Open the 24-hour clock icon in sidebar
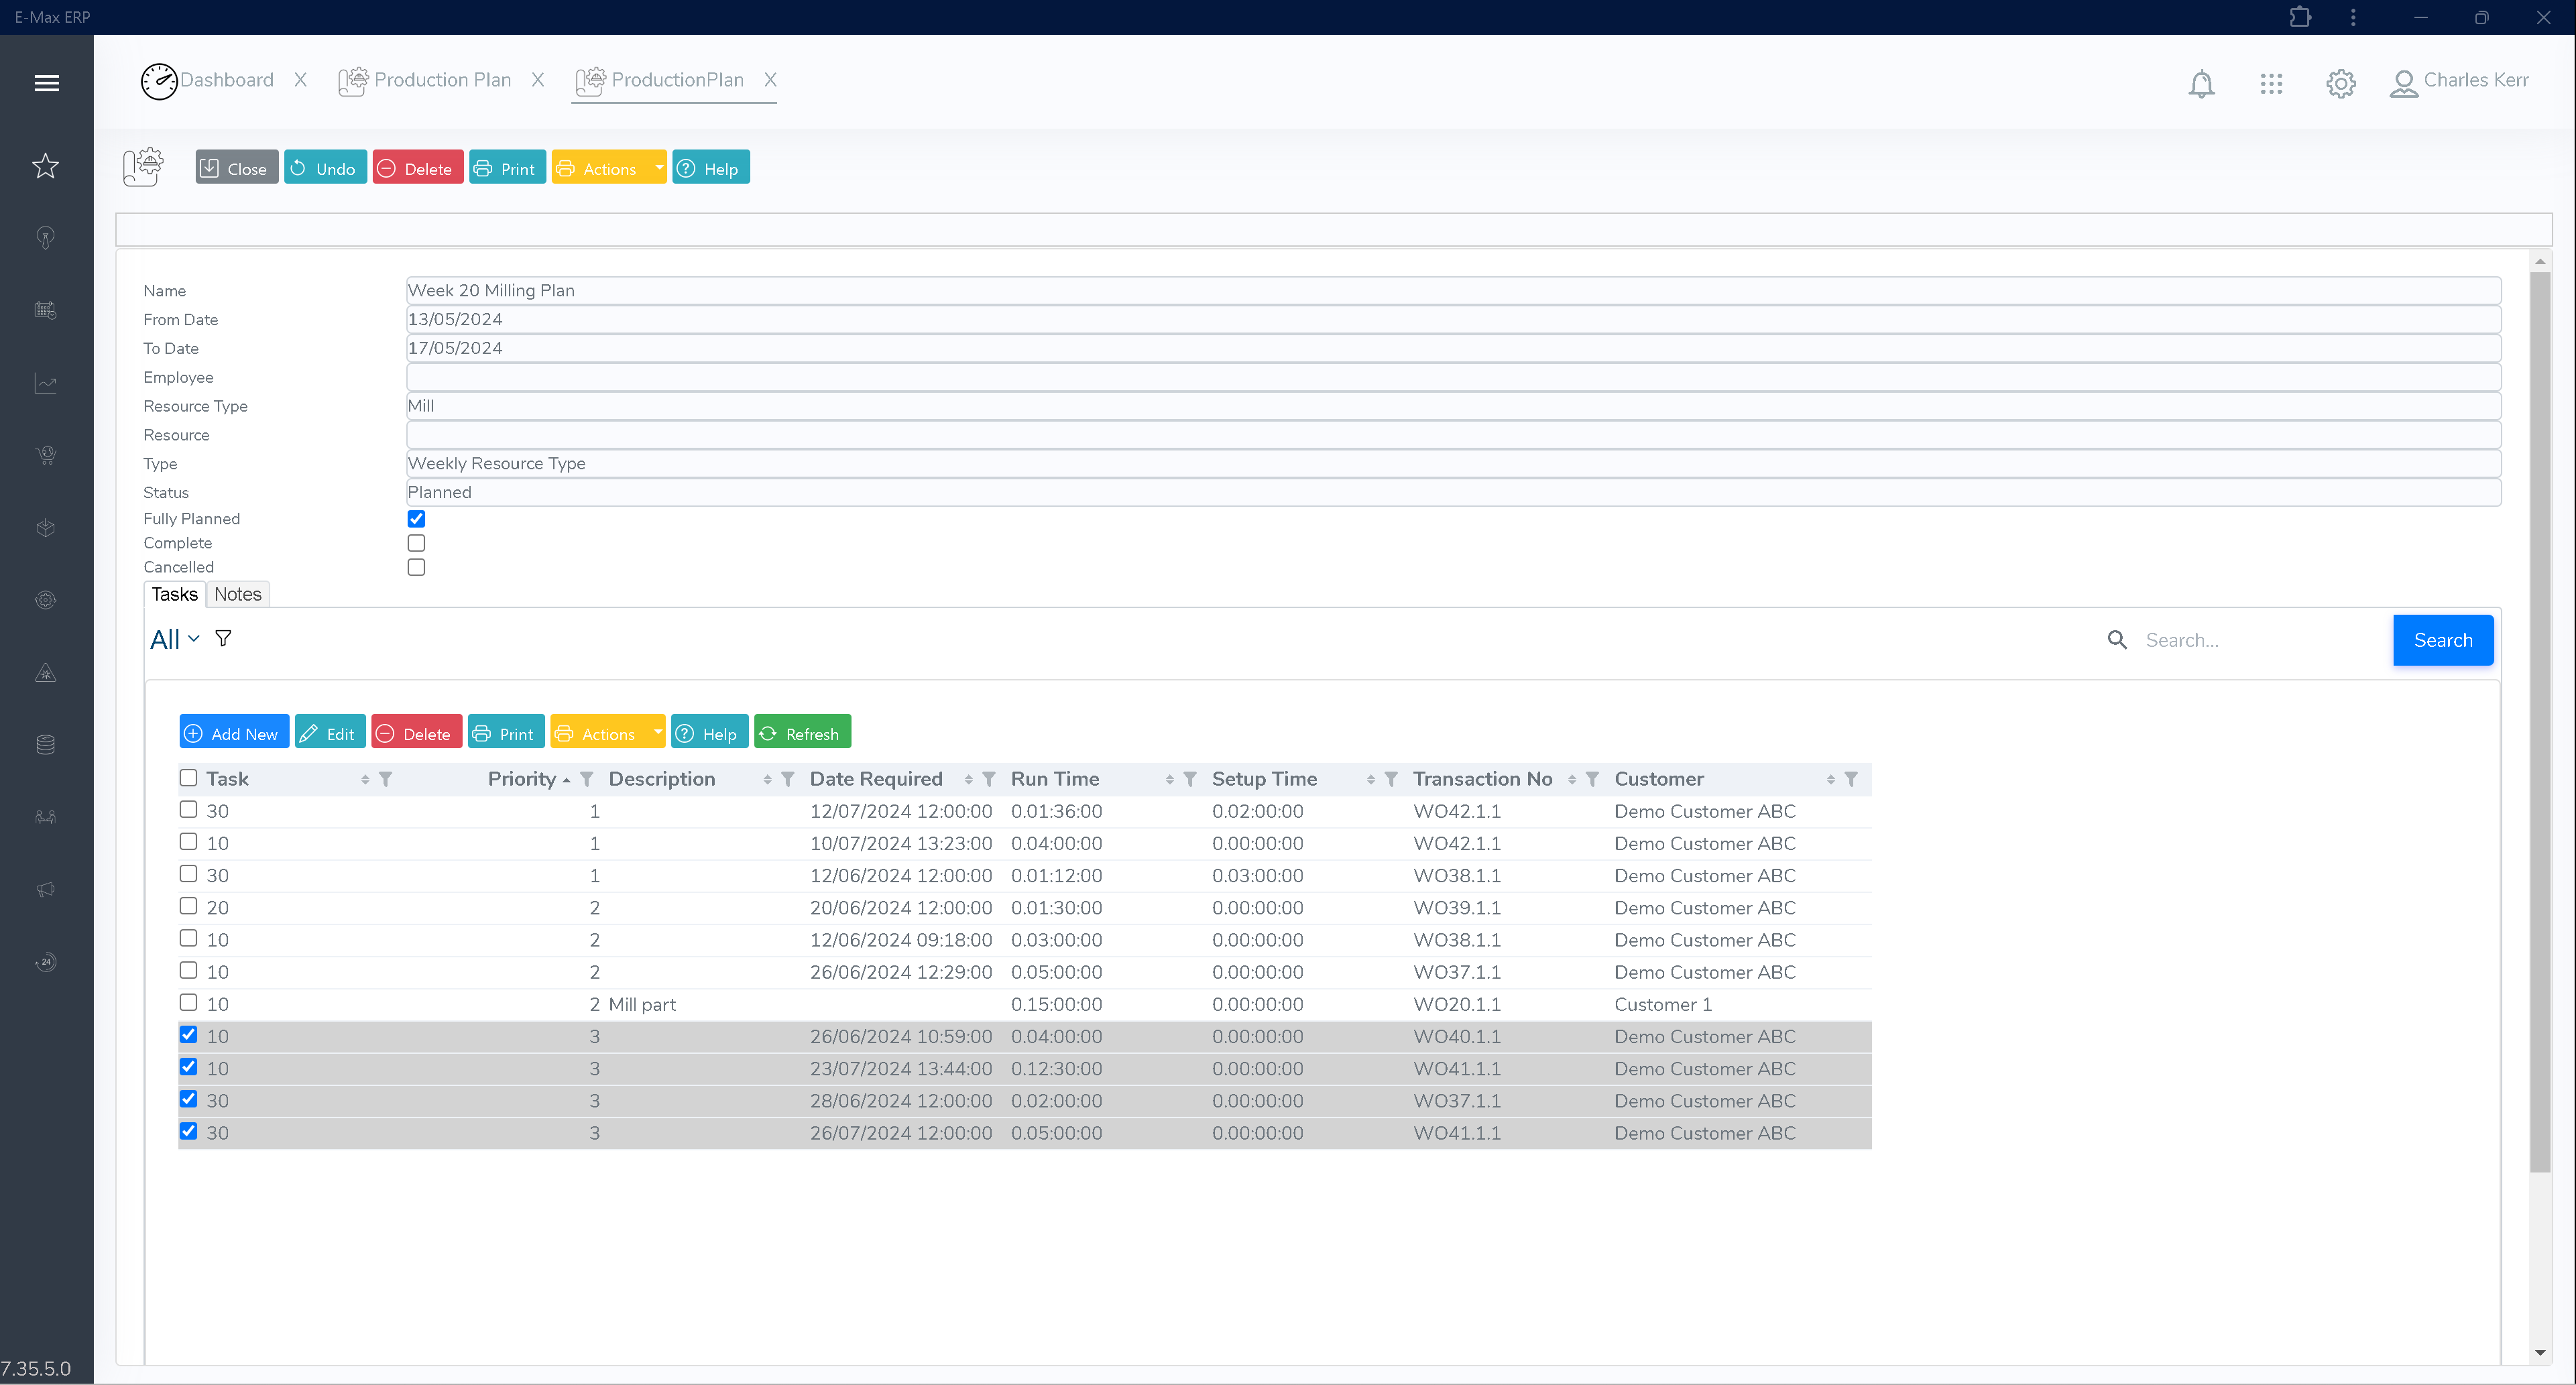The image size is (2576, 1385). click(46, 962)
